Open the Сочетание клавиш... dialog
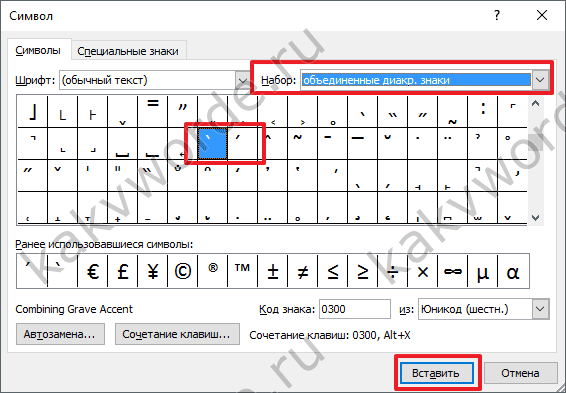 [x=177, y=334]
